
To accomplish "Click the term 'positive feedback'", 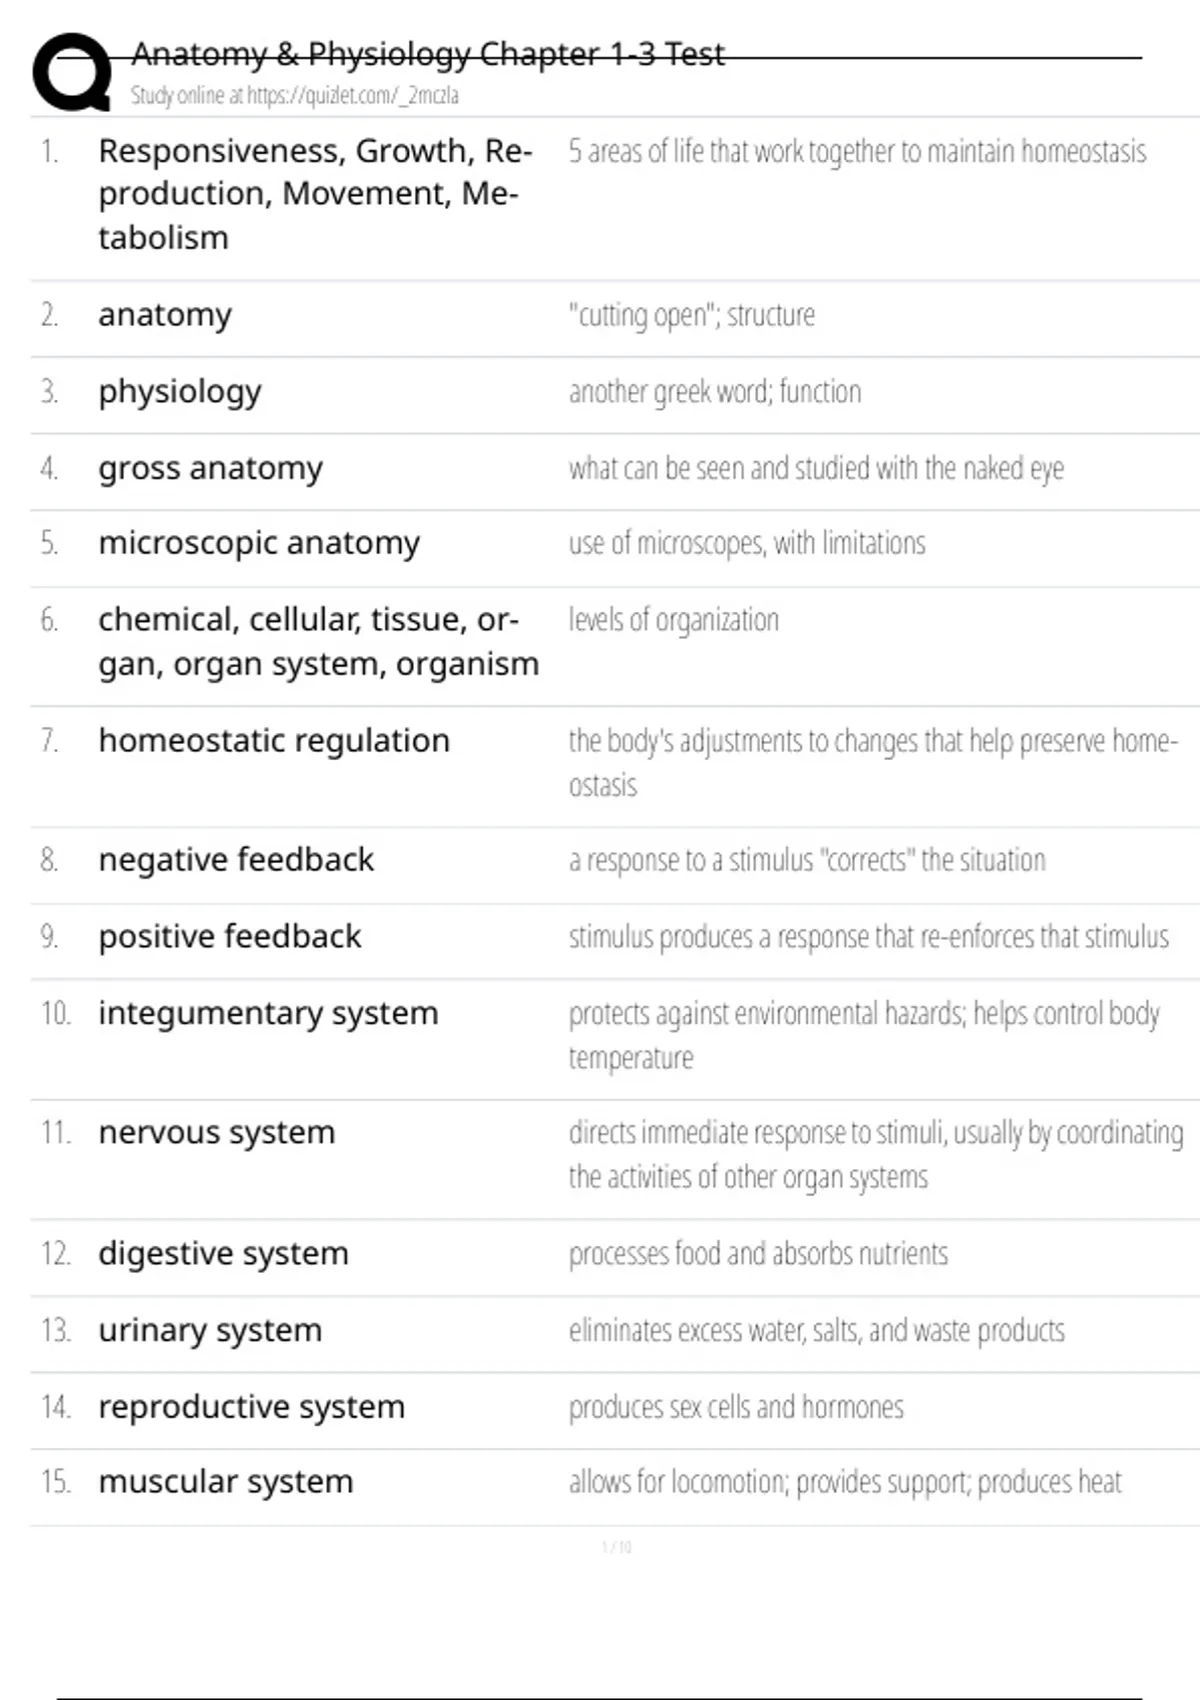I will point(230,937).
